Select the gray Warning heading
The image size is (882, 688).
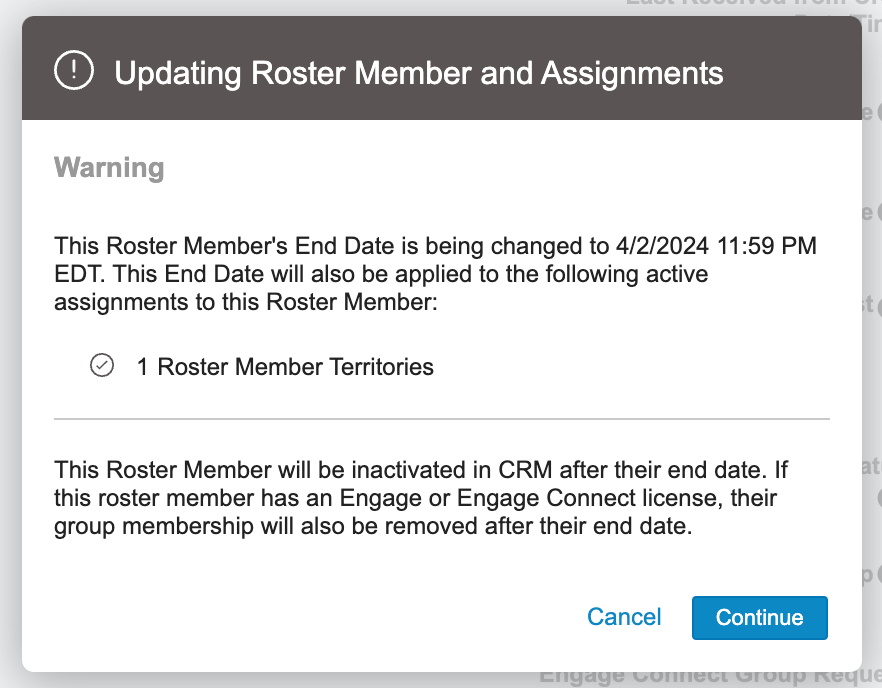click(x=109, y=167)
